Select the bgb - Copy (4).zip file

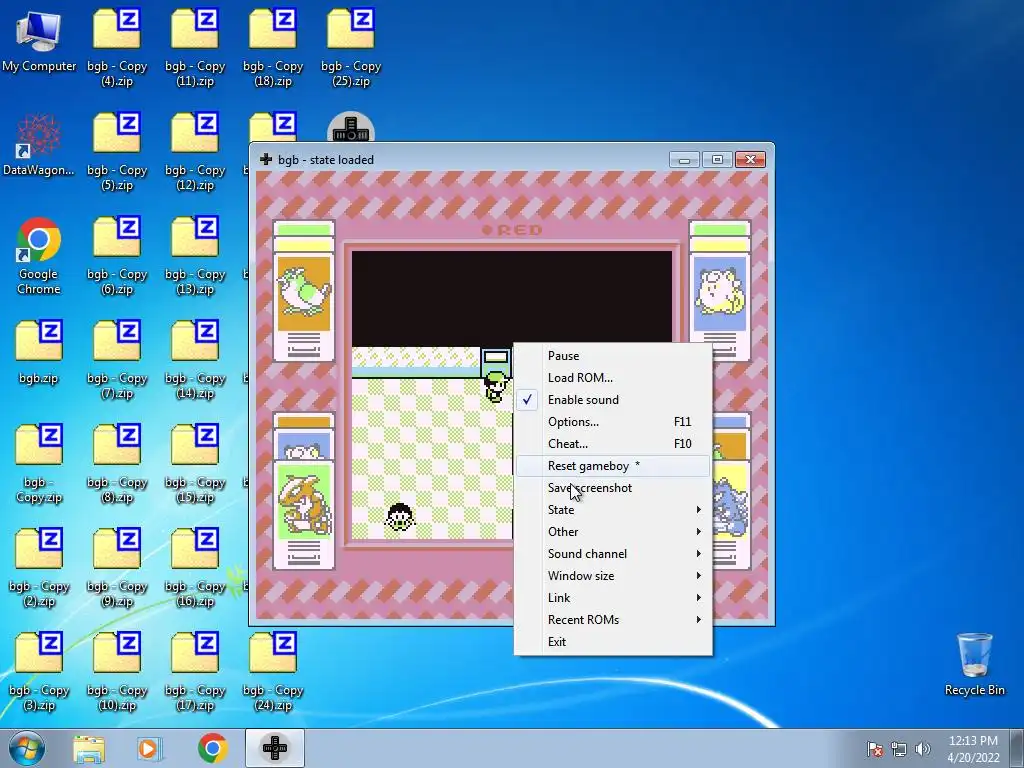point(117,47)
